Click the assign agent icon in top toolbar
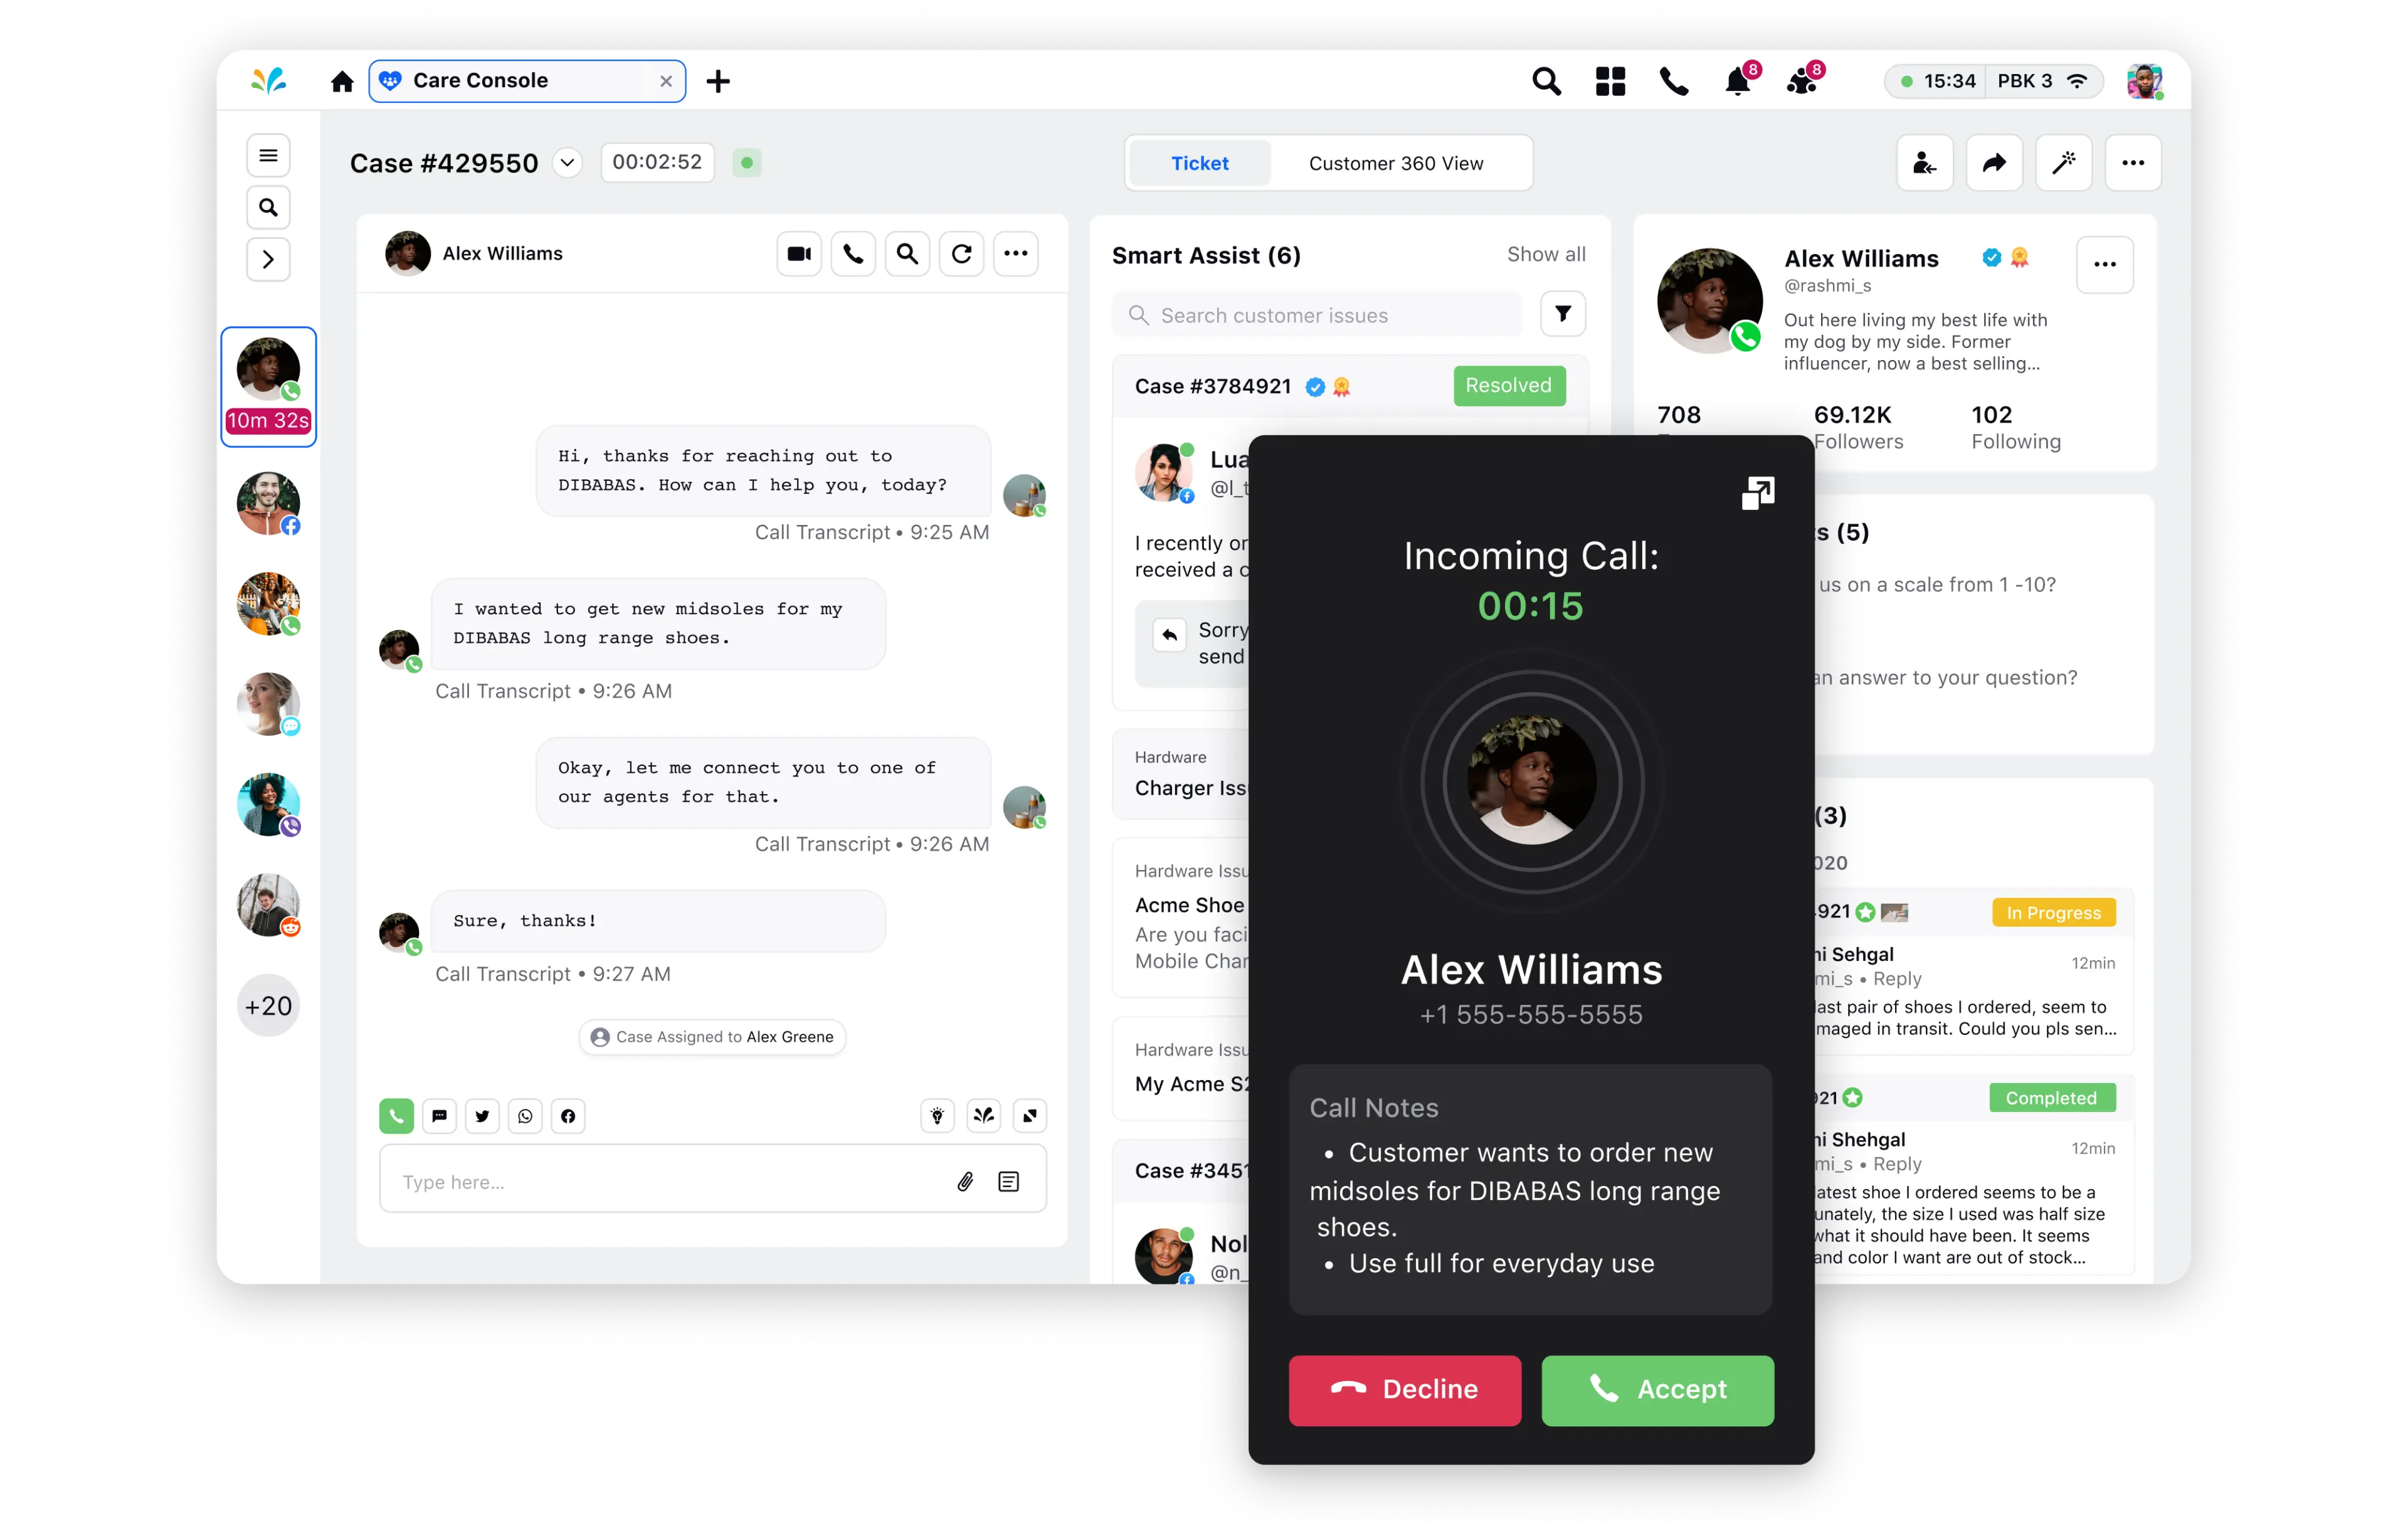Image resolution: width=2408 pixels, height=1531 pixels. (x=1925, y=163)
